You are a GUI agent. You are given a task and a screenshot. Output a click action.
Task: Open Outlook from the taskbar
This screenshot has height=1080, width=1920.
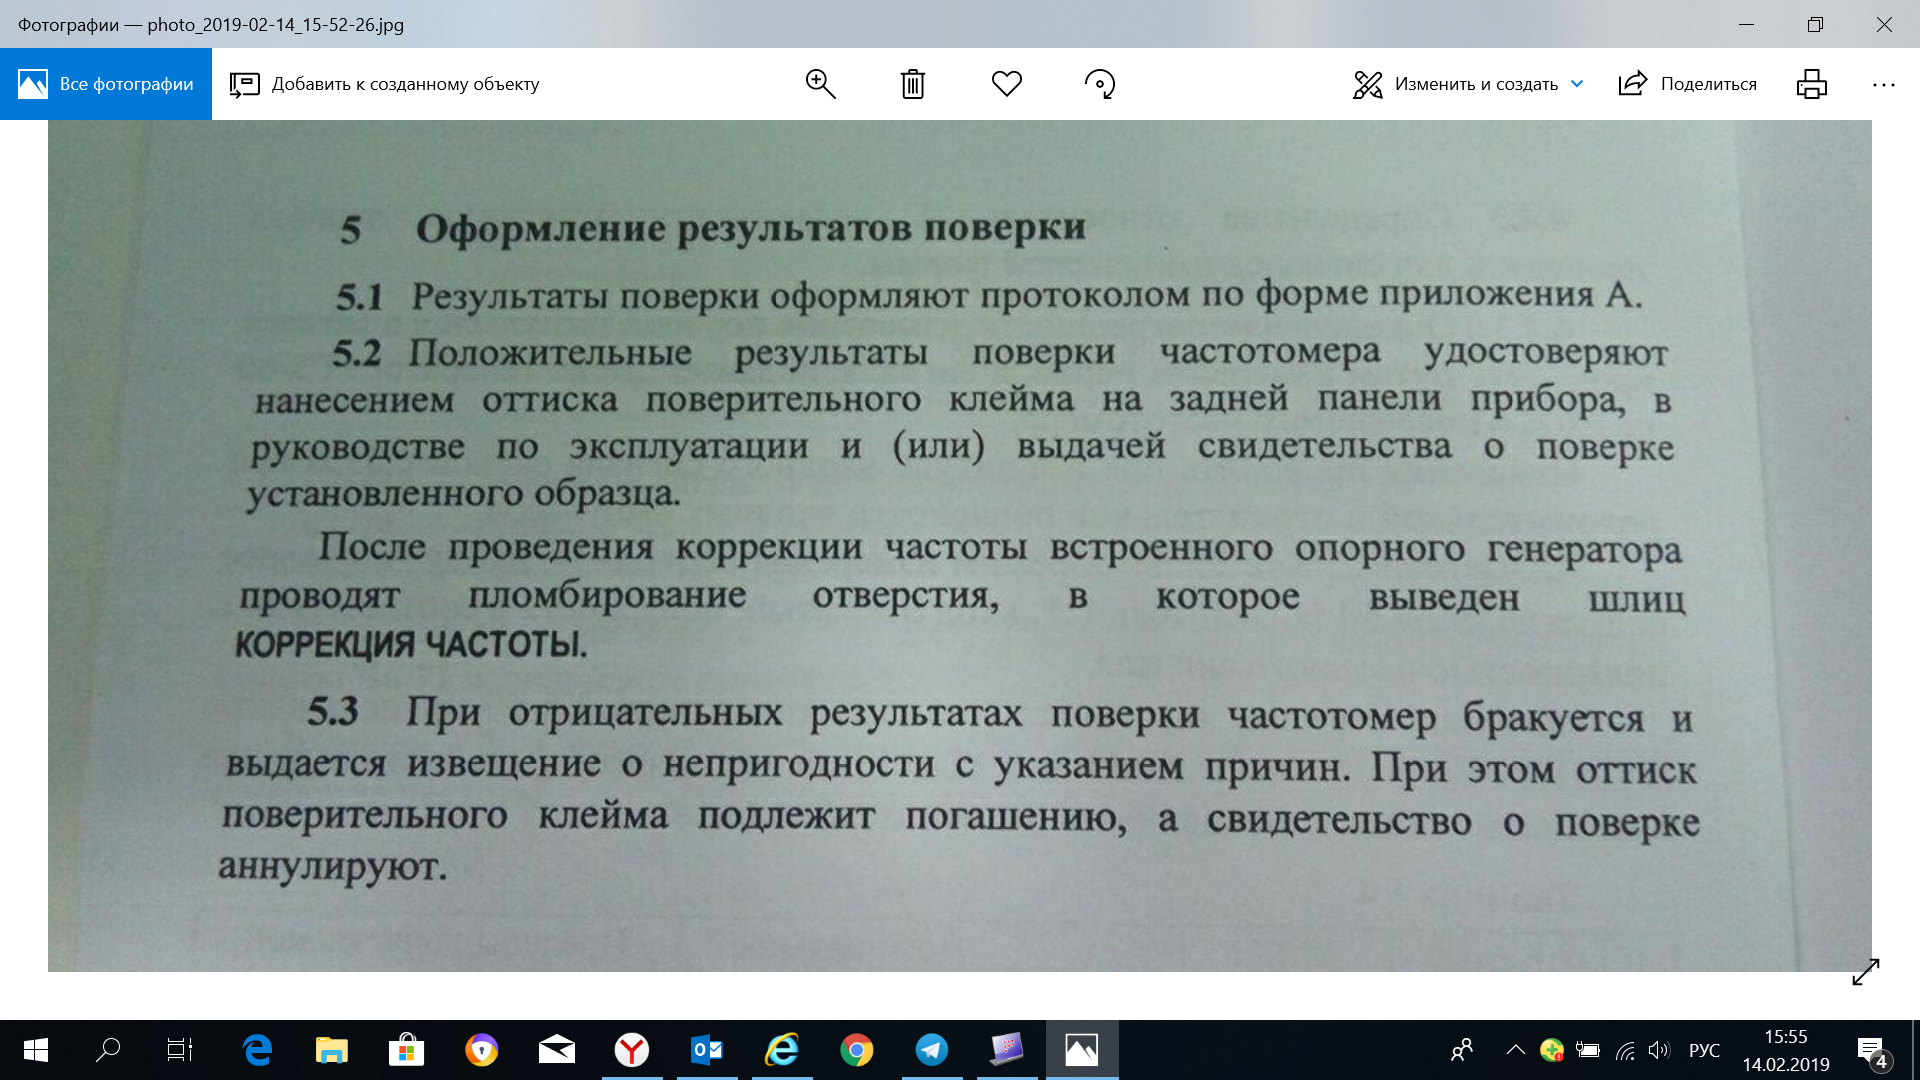point(706,1050)
